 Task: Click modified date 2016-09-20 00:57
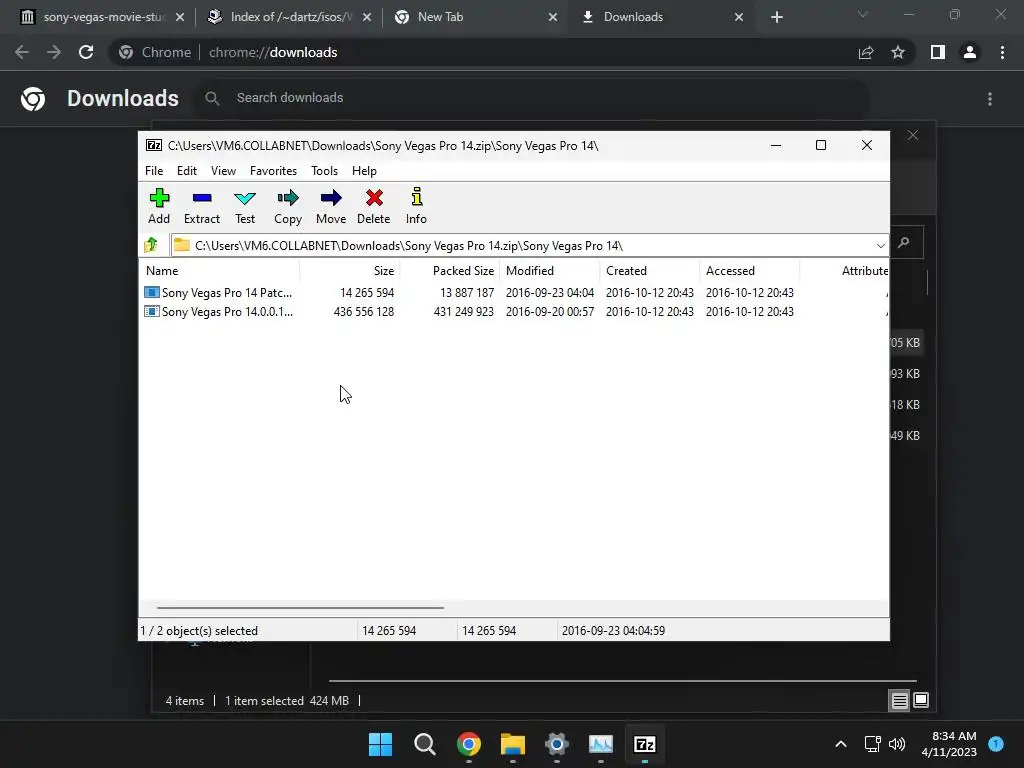pos(550,312)
